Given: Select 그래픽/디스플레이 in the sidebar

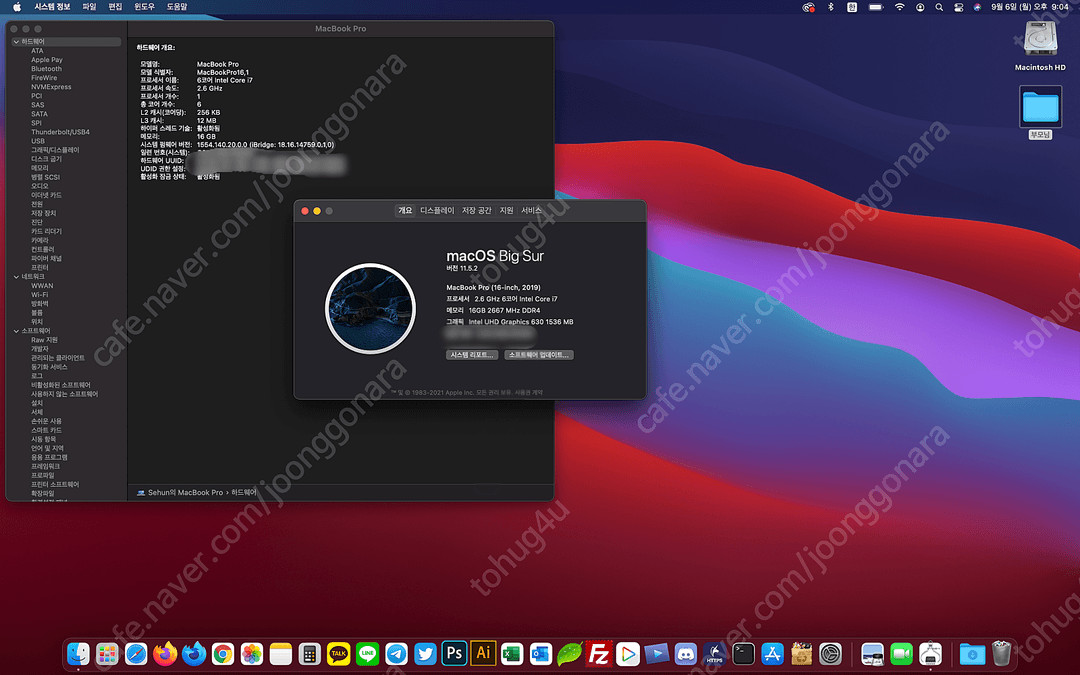Looking at the screenshot, I should [55, 150].
